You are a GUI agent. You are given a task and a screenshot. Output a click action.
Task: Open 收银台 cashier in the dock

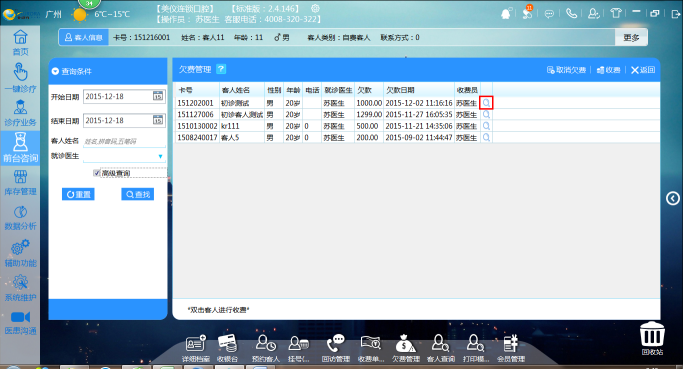(227, 348)
